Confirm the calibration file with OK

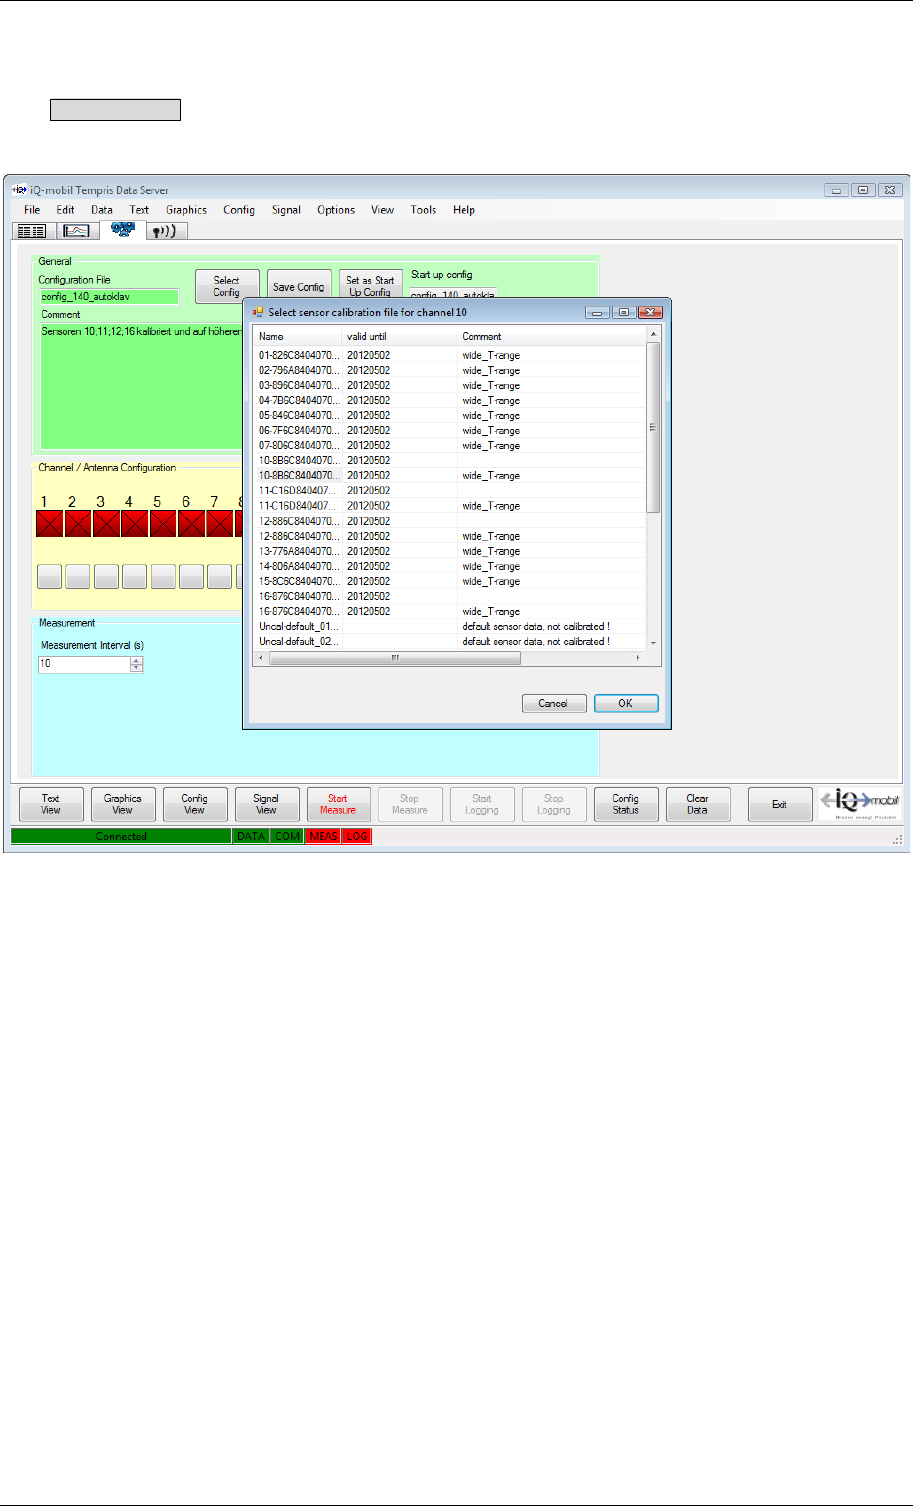pos(626,703)
